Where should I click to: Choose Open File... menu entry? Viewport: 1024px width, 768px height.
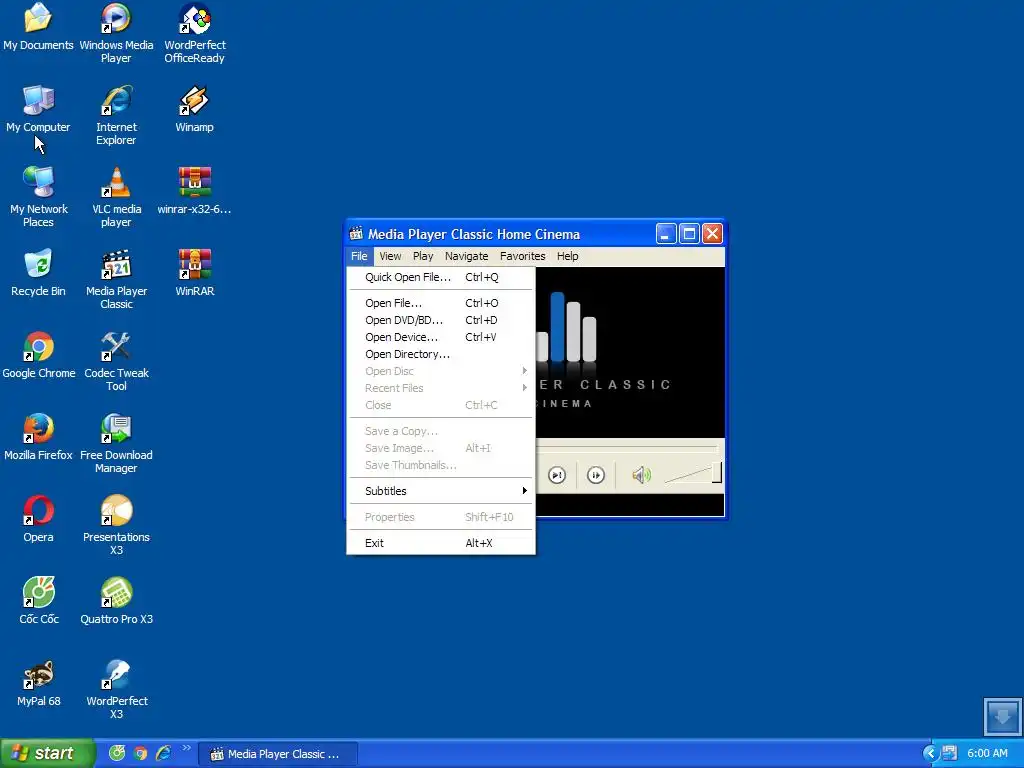coord(441,303)
